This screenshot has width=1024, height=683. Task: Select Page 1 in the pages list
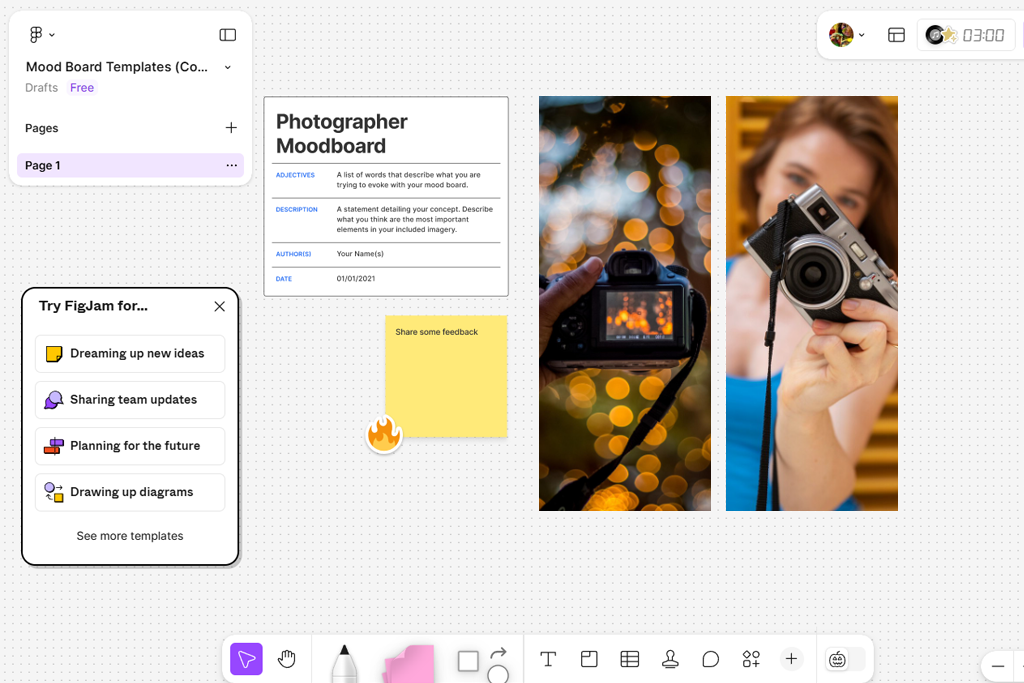pos(130,165)
